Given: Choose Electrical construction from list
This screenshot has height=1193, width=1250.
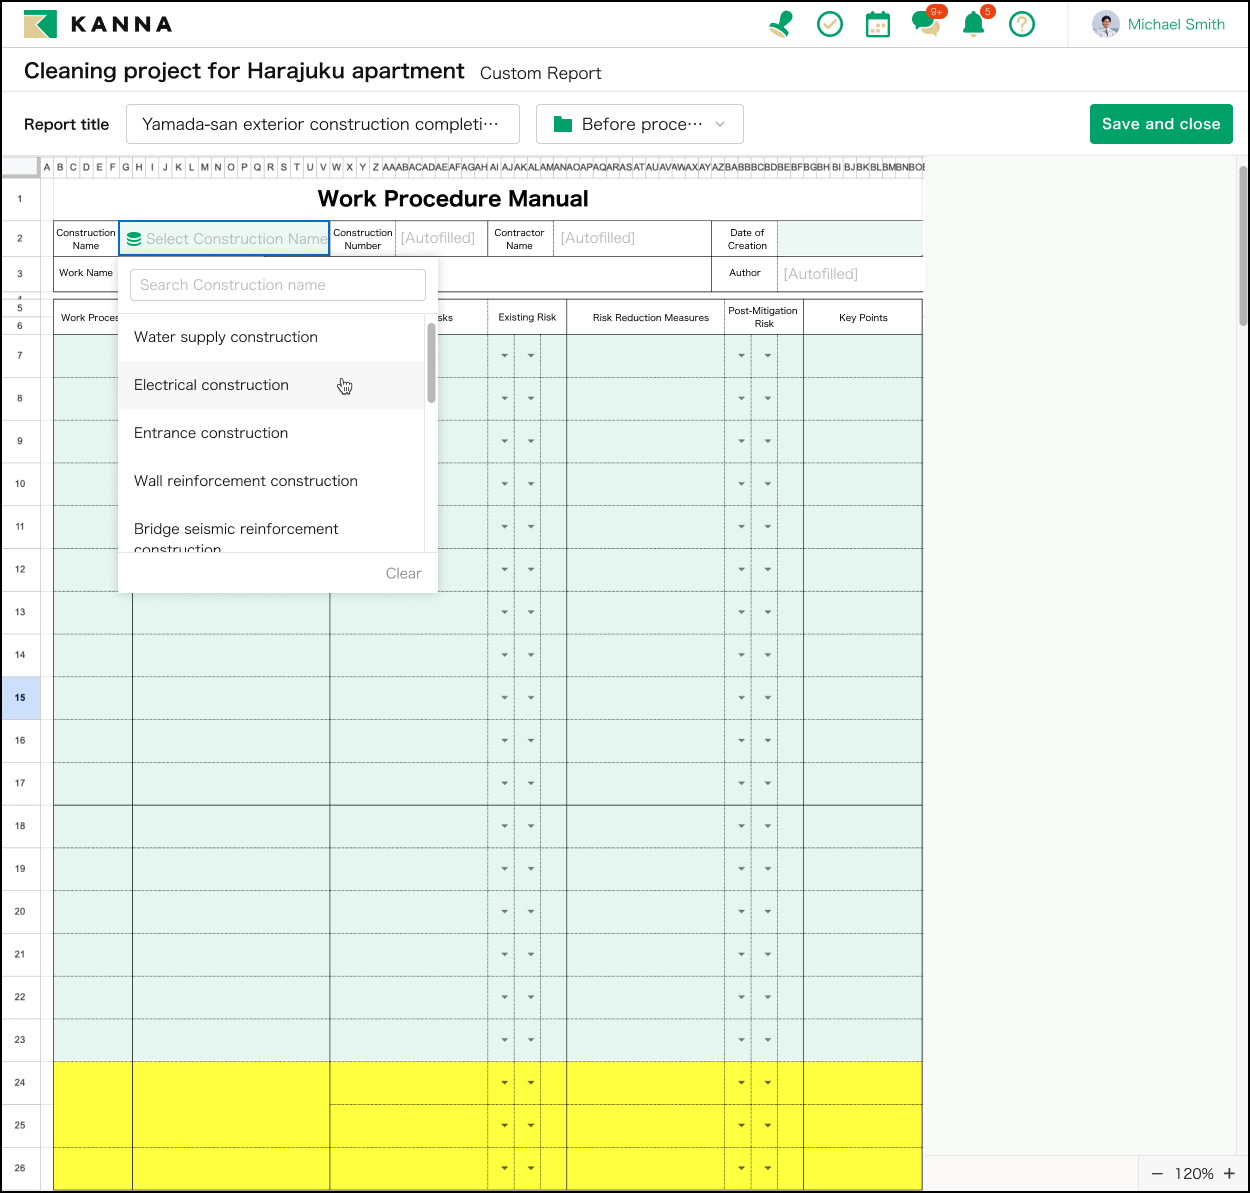Looking at the screenshot, I should pos(211,385).
